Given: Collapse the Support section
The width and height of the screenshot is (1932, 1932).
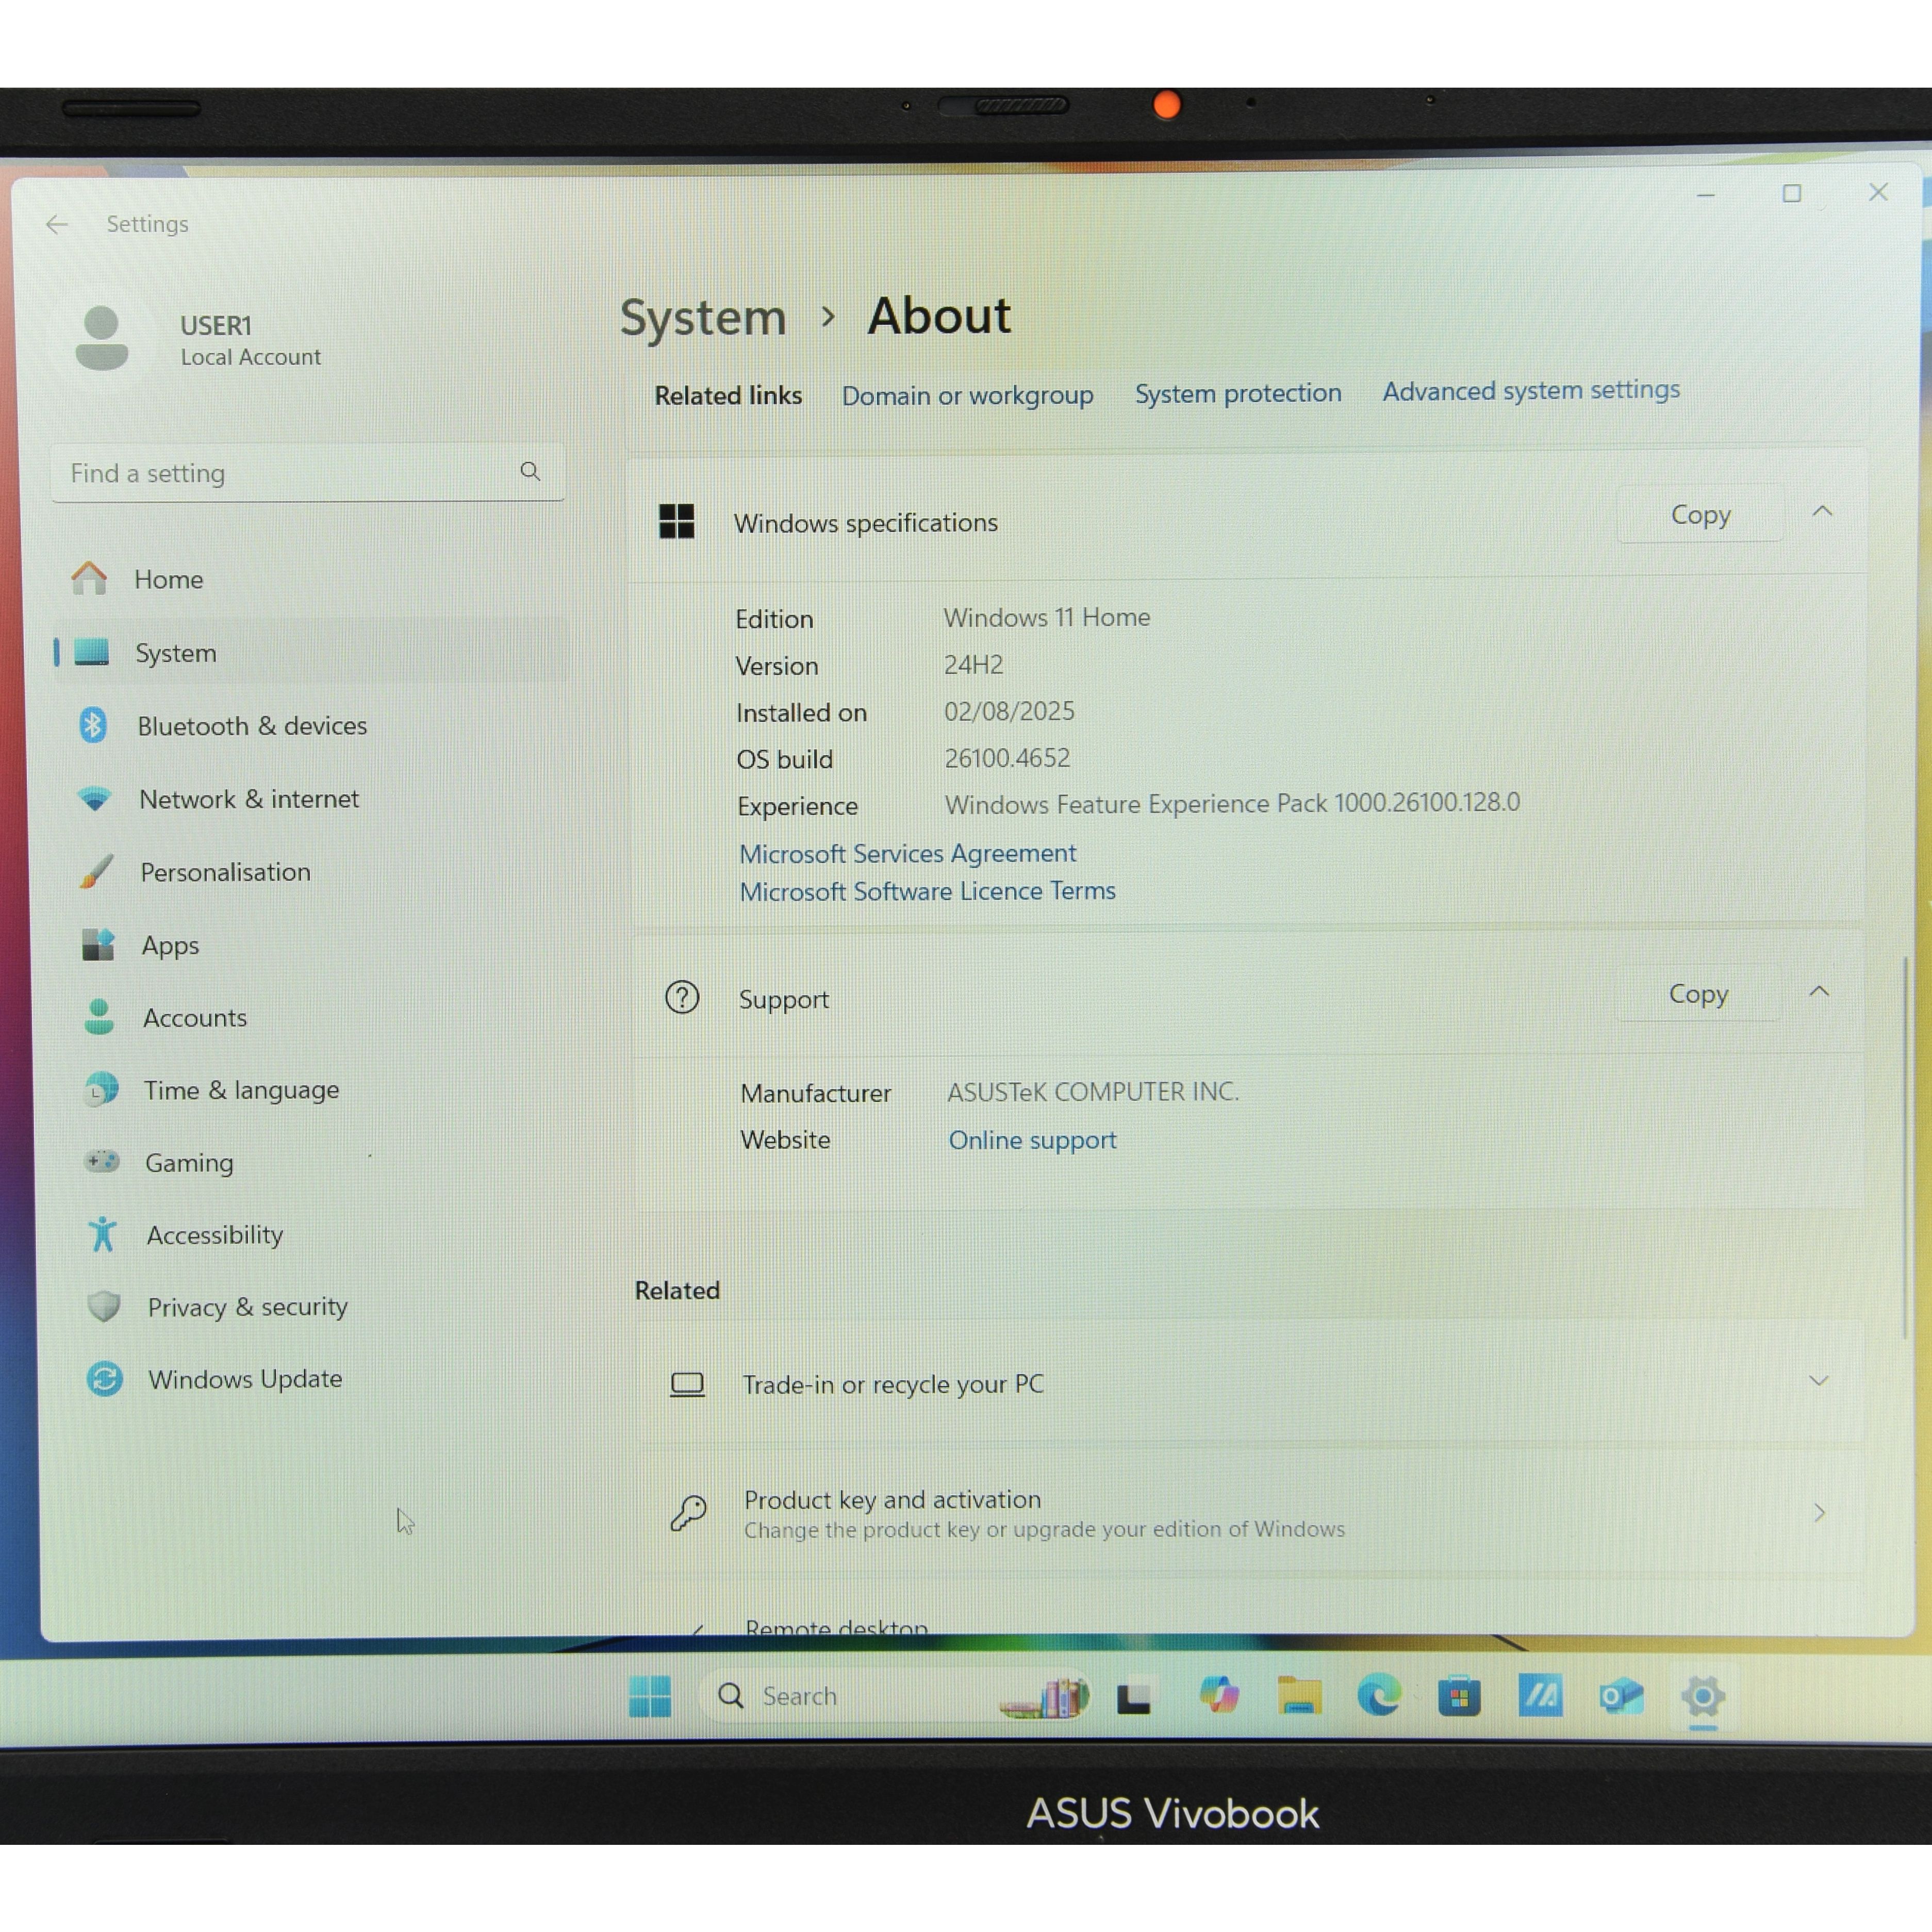Looking at the screenshot, I should pos(1819,992).
